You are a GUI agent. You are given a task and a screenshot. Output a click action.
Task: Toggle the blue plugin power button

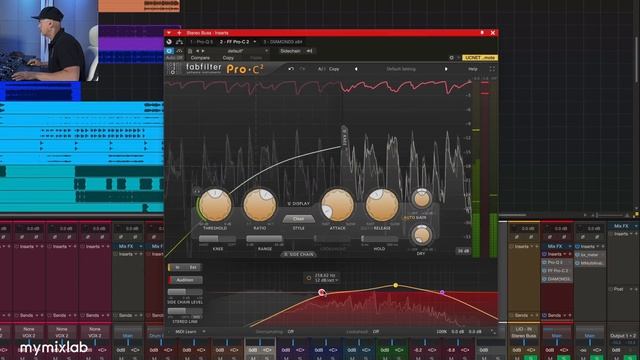click(x=169, y=51)
